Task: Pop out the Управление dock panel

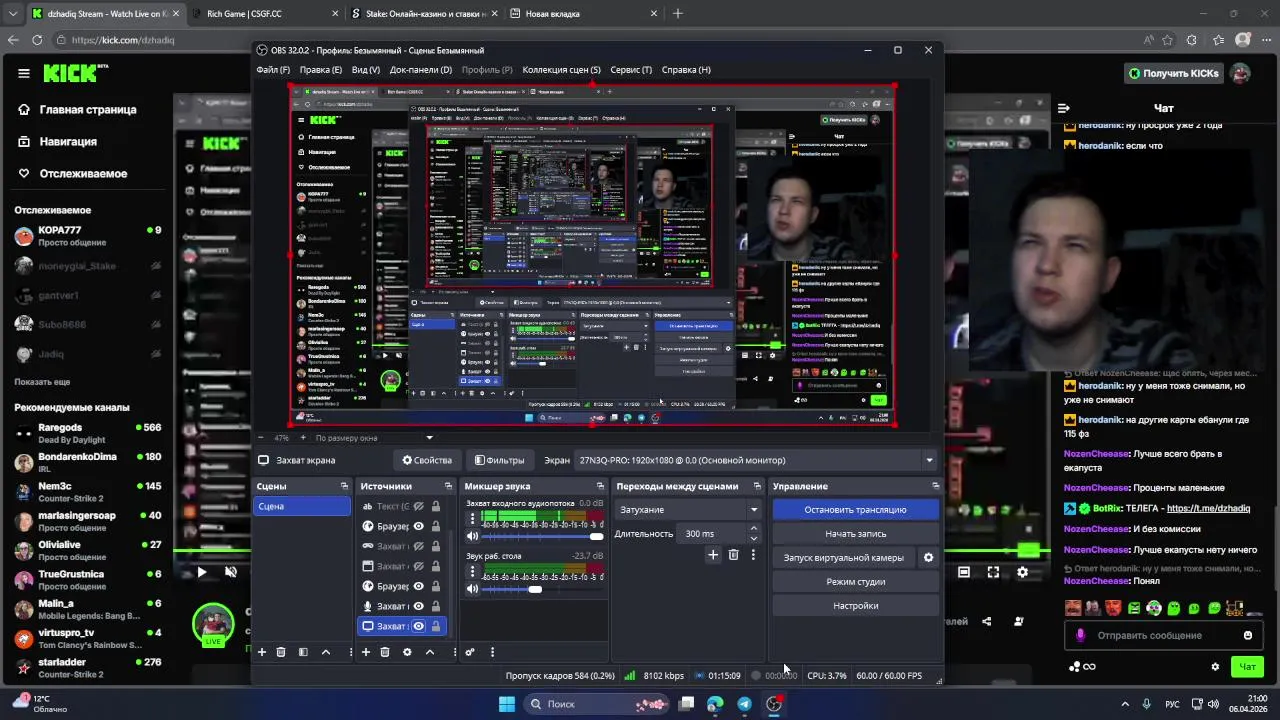Action: [x=935, y=486]
